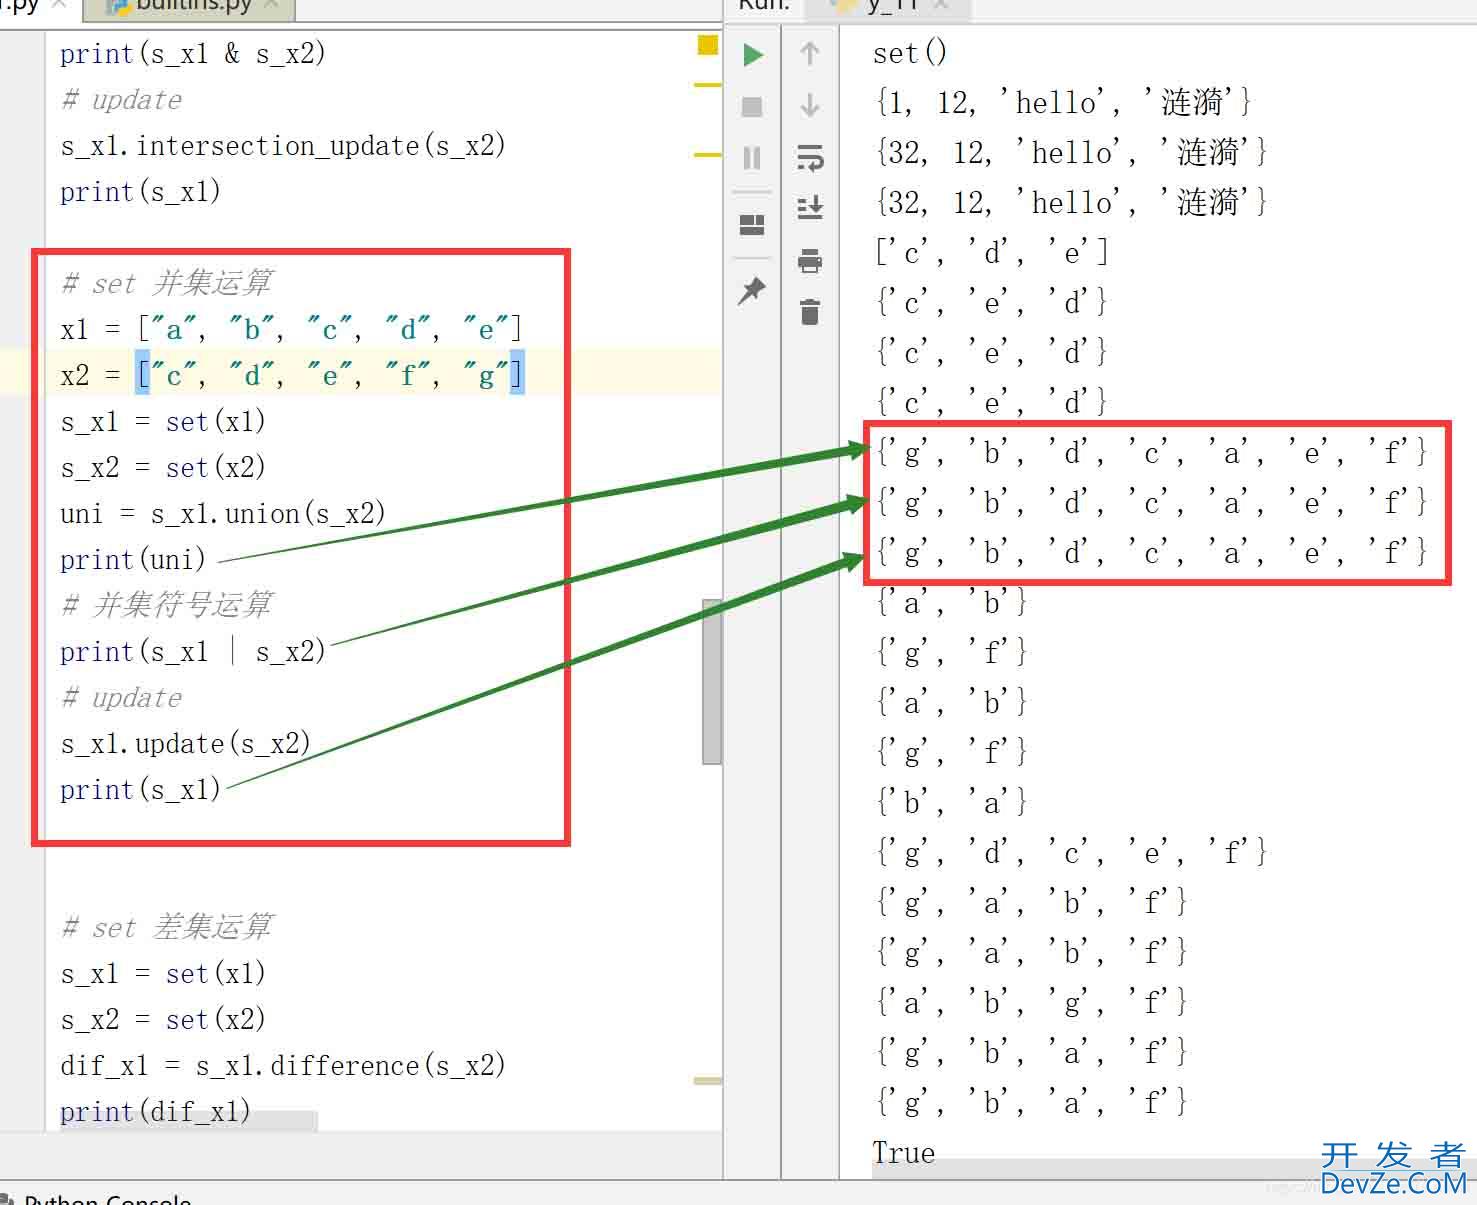The width and height of the screenshot is (1477, 1205).
Task: Click the {'a', 'b', 'g', 'f'} output line
Action: [x=1031, y=1002]
